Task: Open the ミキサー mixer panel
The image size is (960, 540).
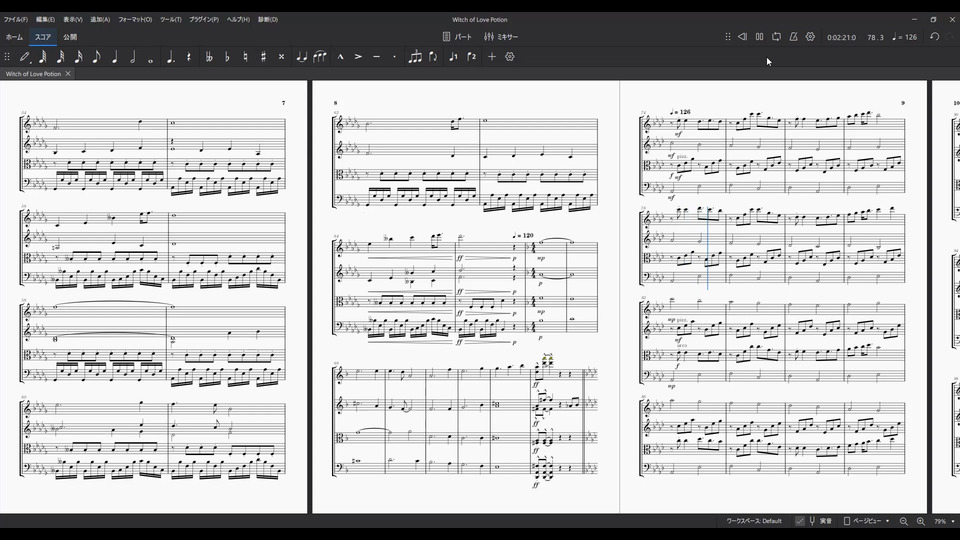Action: pyautogui.click(x=501, y=37)
